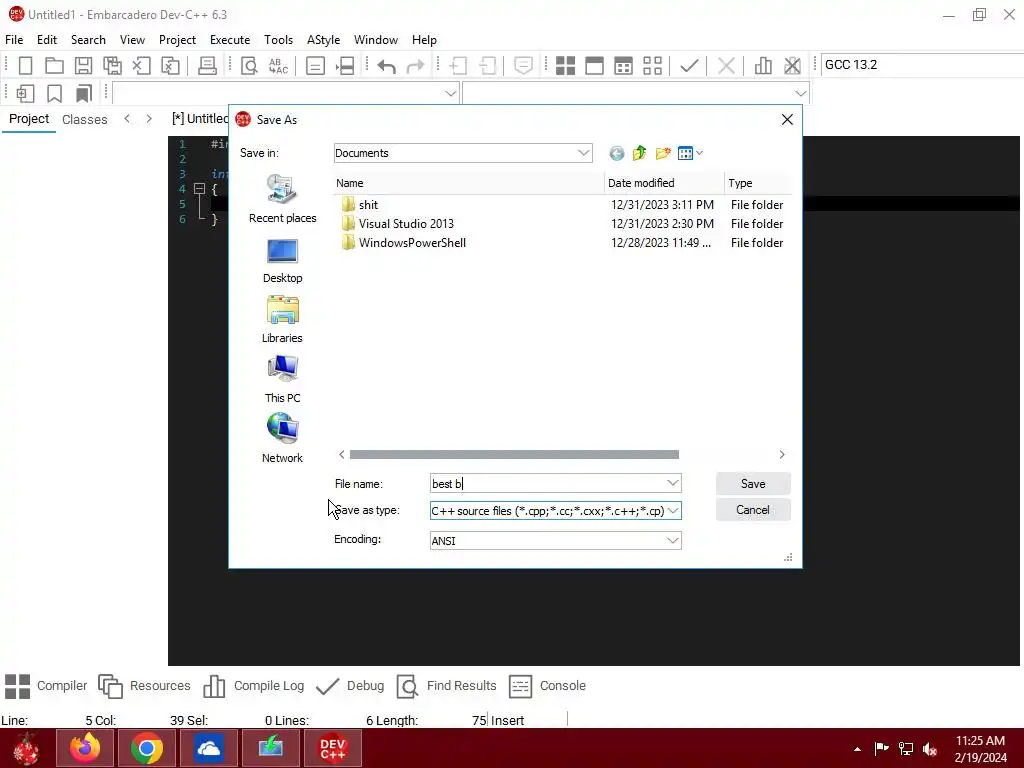Click the Compile & Run toolbar icon
Screen dimensions: 1024x768
point(624,65)
